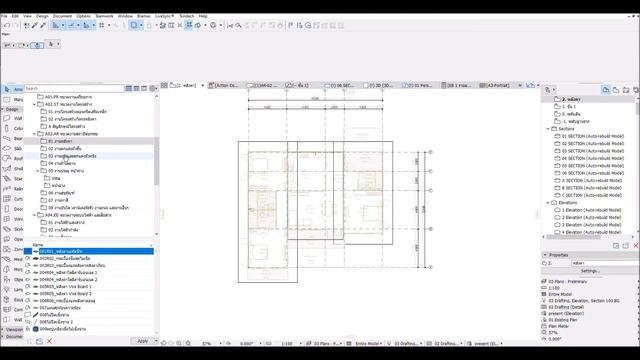640x360 pixels.
Task: Collapse the A04.EE folder
Action: click(34, 215)
